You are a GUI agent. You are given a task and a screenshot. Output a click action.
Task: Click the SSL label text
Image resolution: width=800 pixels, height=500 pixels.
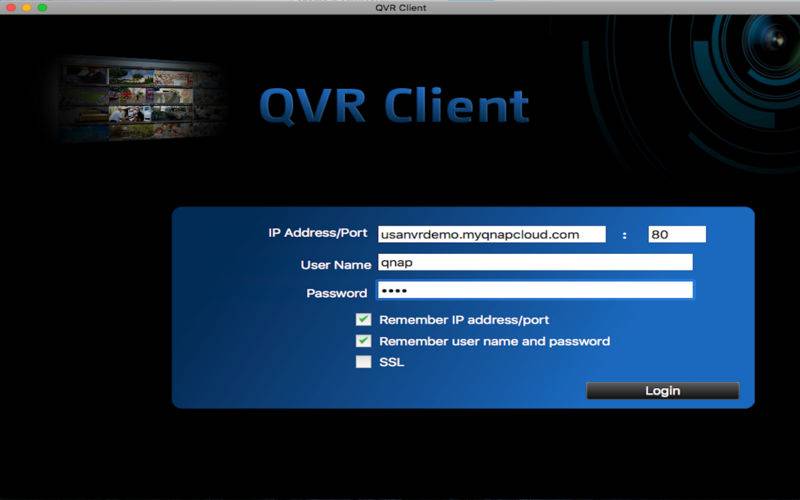392,362
